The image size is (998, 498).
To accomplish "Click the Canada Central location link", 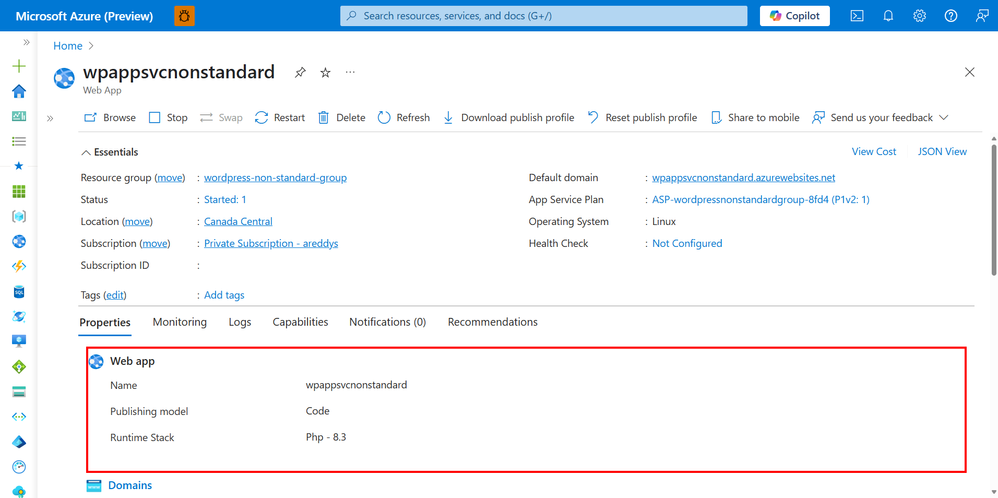I will (238, 222).
